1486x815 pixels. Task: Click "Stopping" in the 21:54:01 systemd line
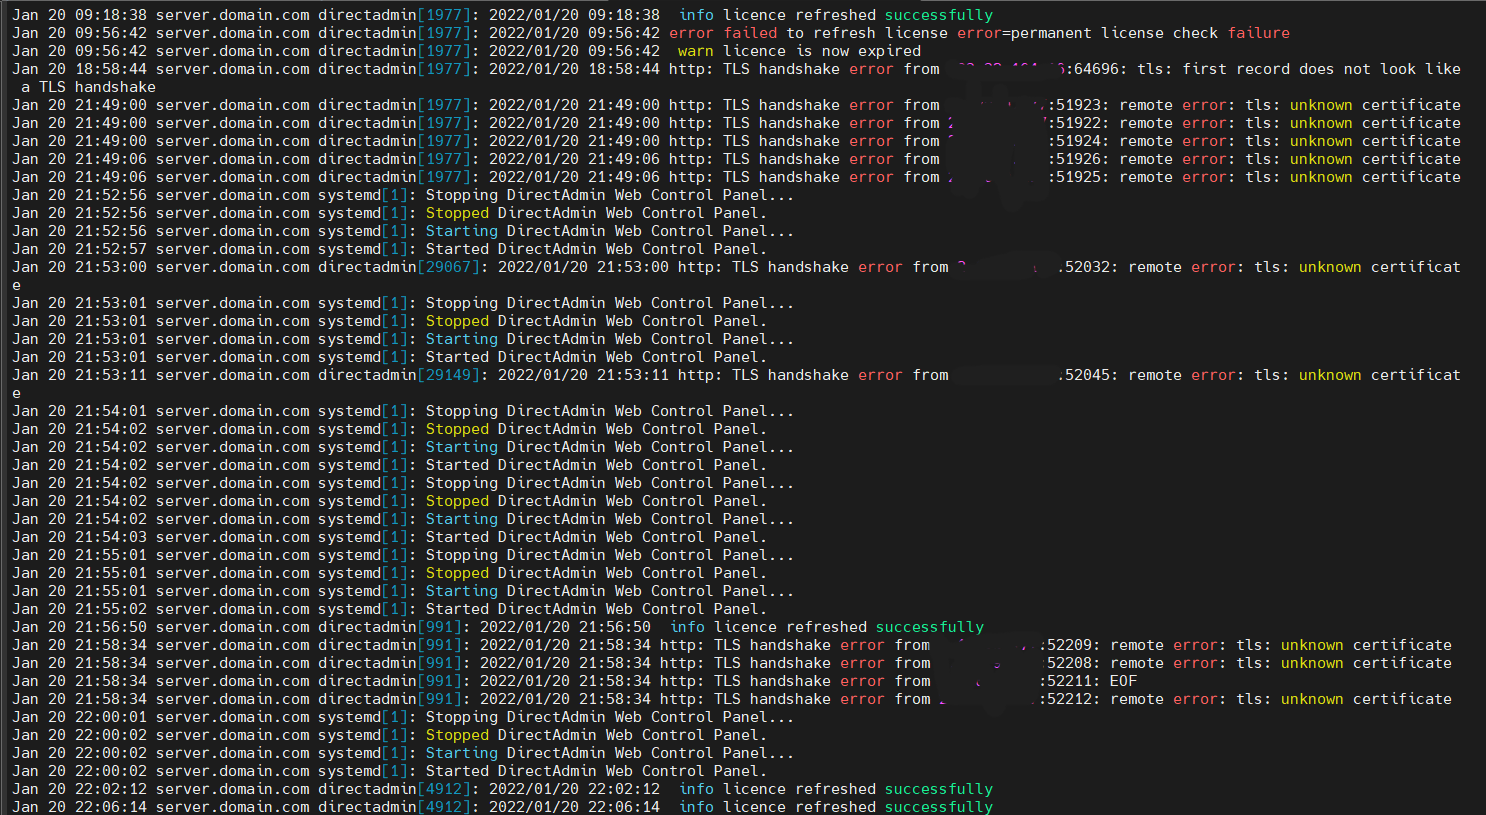point(461,411)
